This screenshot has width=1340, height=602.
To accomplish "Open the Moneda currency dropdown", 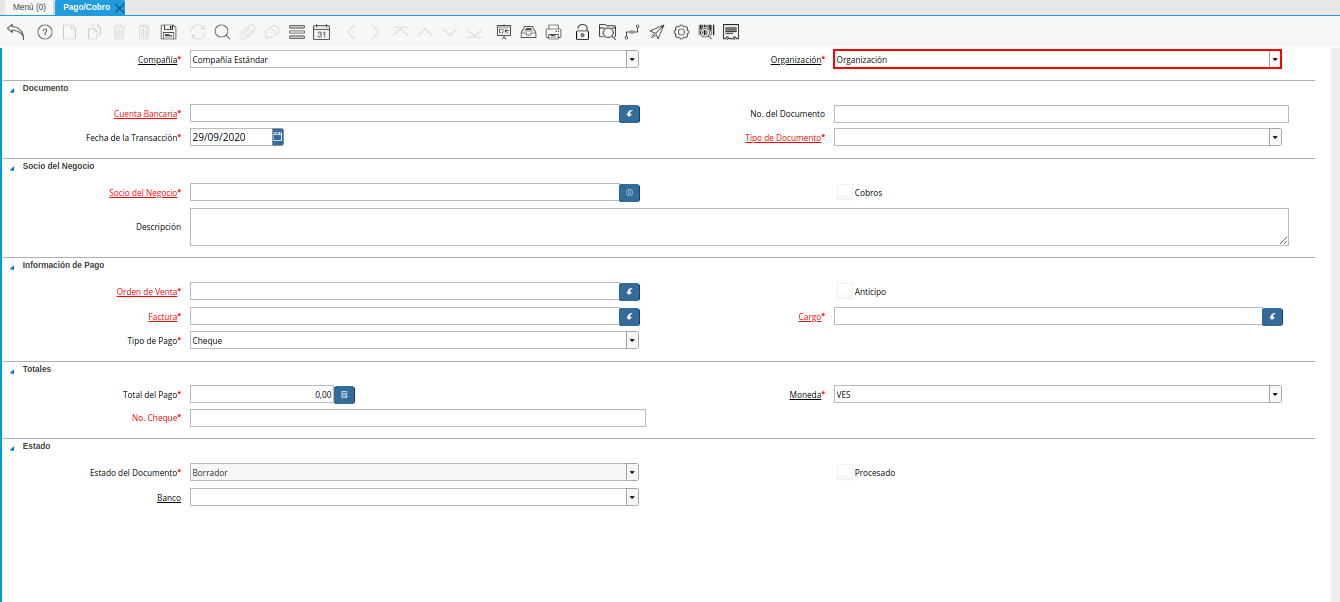I will pyautogui.click(x=1275, y=394).
